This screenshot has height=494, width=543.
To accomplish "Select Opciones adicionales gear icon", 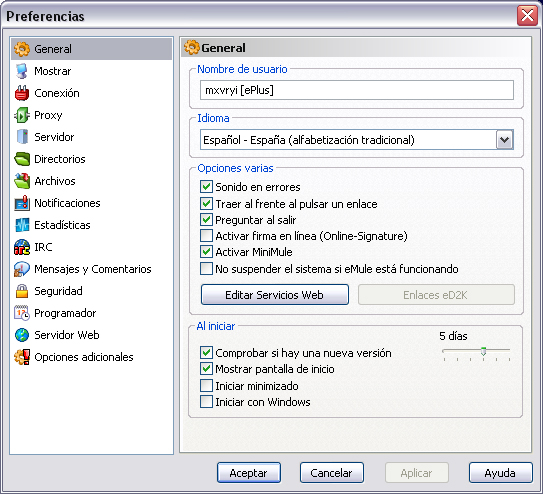I will [x=22, y=357].
